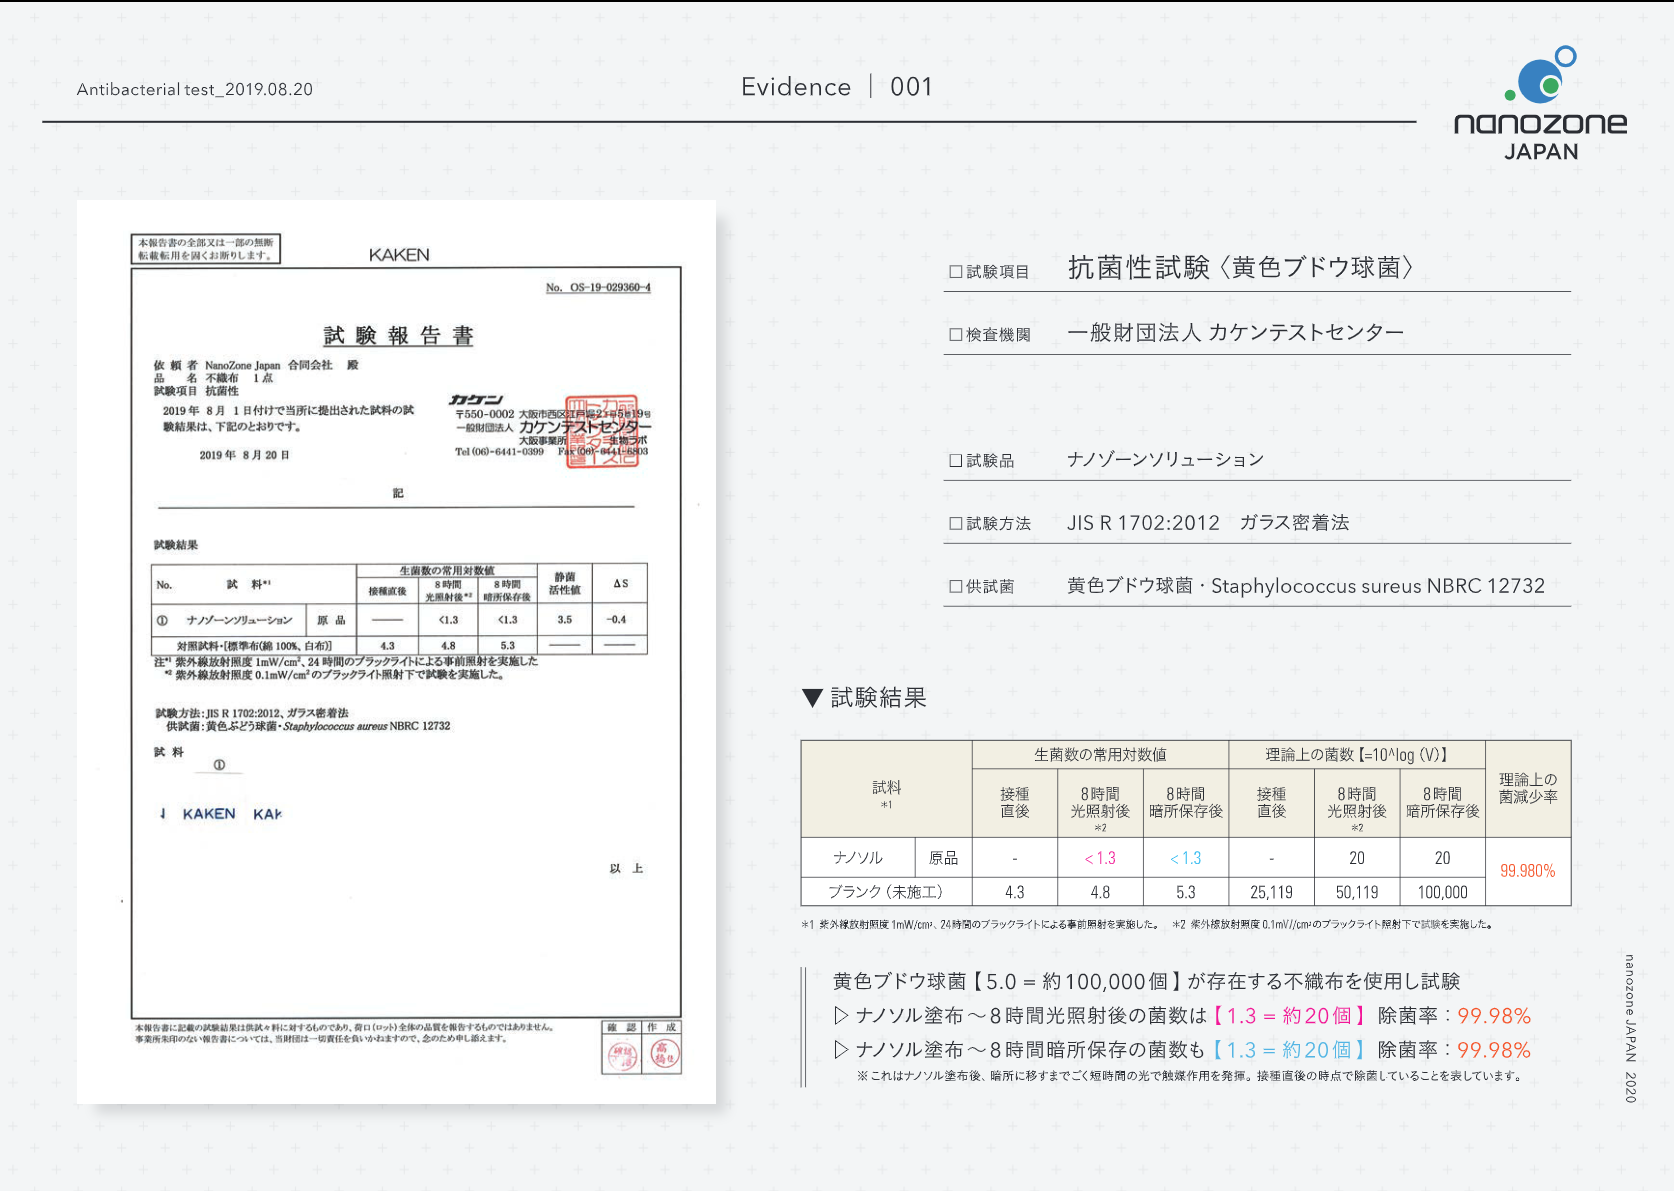
Task: Click the pink 【1.3 = 約20個】 text
Action: tap(1289, 1016)
